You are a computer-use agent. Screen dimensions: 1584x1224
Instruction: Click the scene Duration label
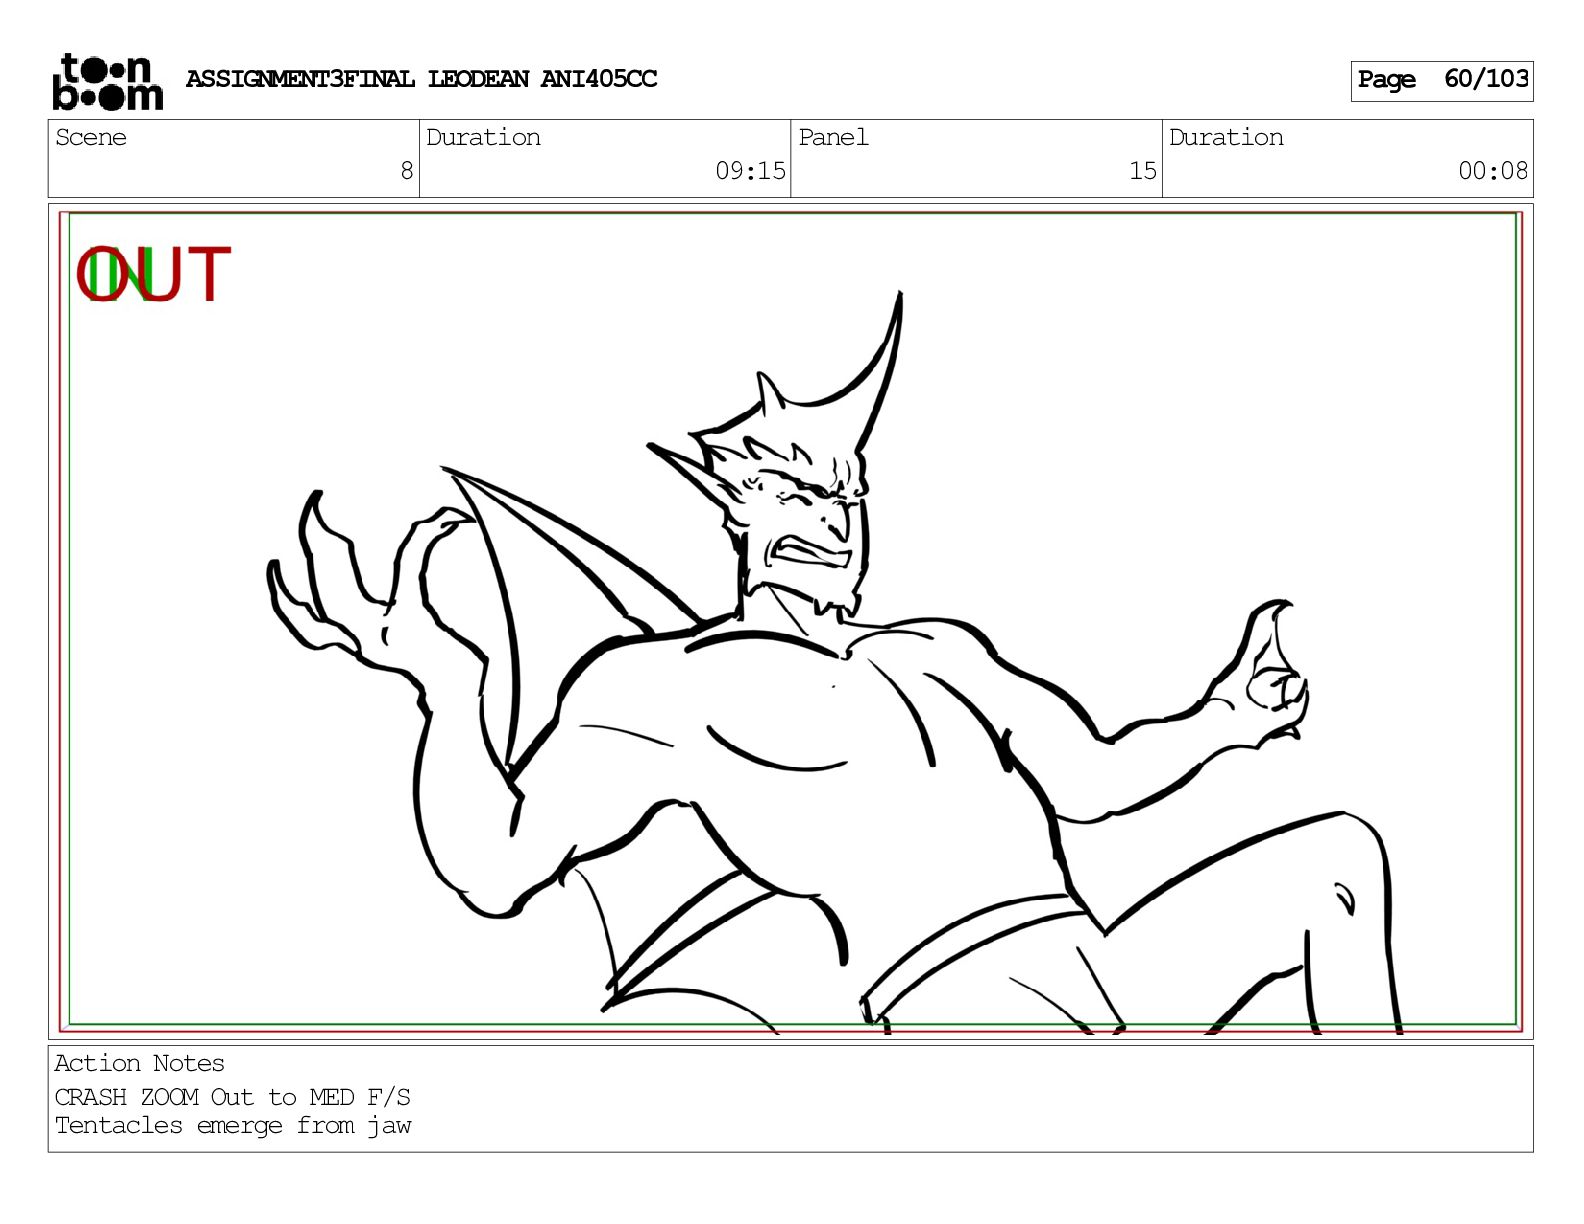click(483, 138)
